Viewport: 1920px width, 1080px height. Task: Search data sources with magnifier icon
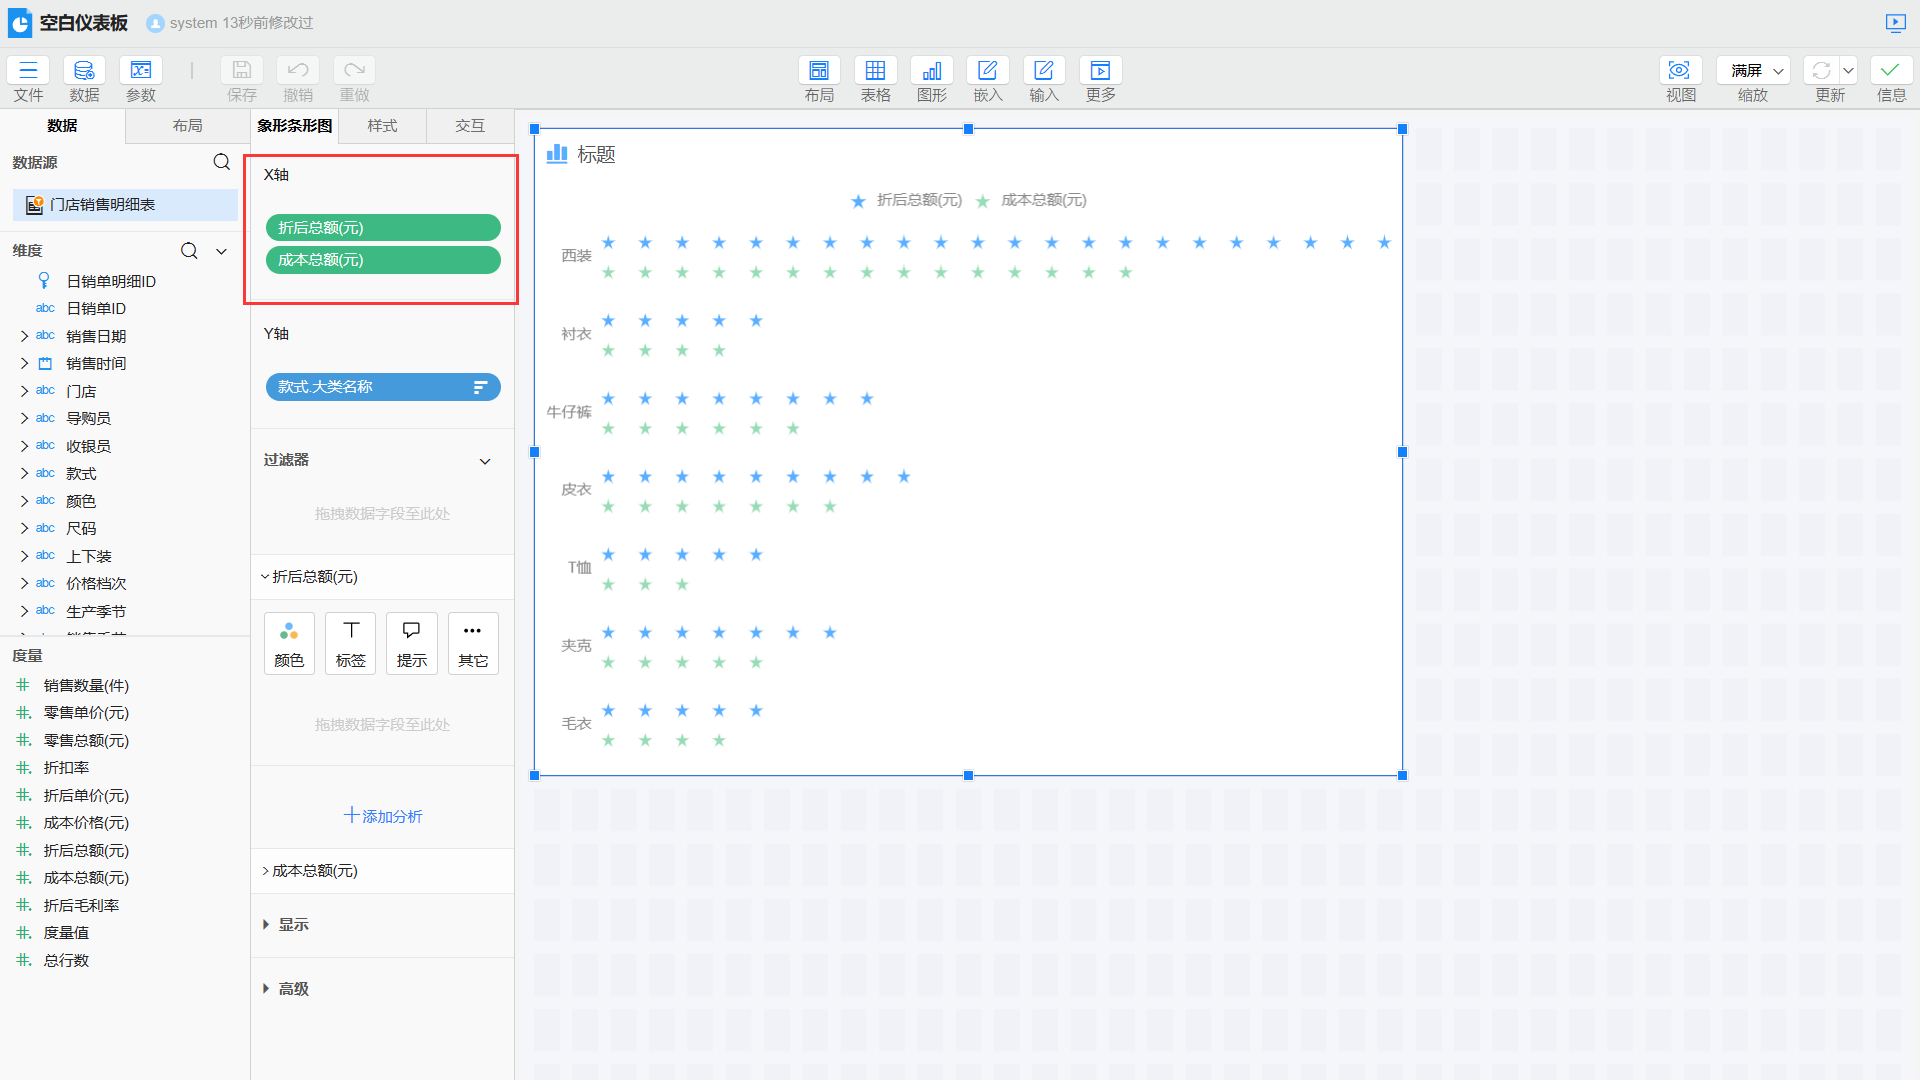point(221,162)
